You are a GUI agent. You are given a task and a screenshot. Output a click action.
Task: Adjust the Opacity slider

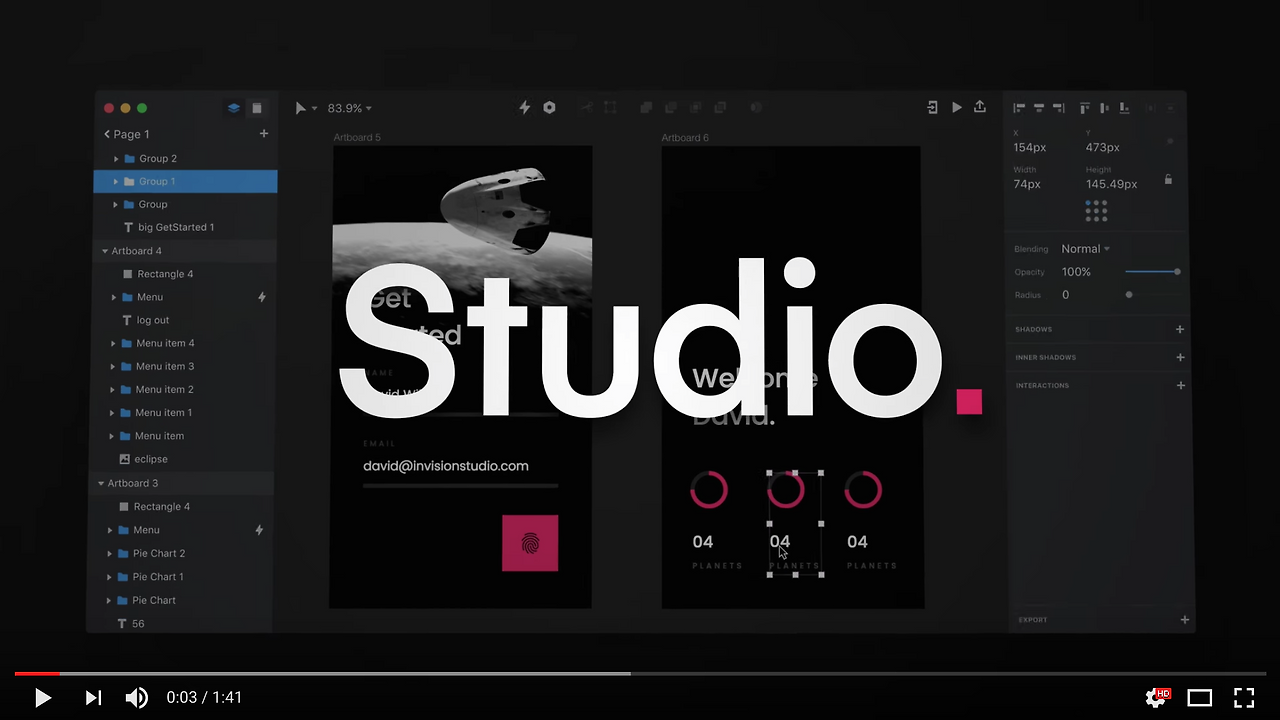pos(1152,271)
